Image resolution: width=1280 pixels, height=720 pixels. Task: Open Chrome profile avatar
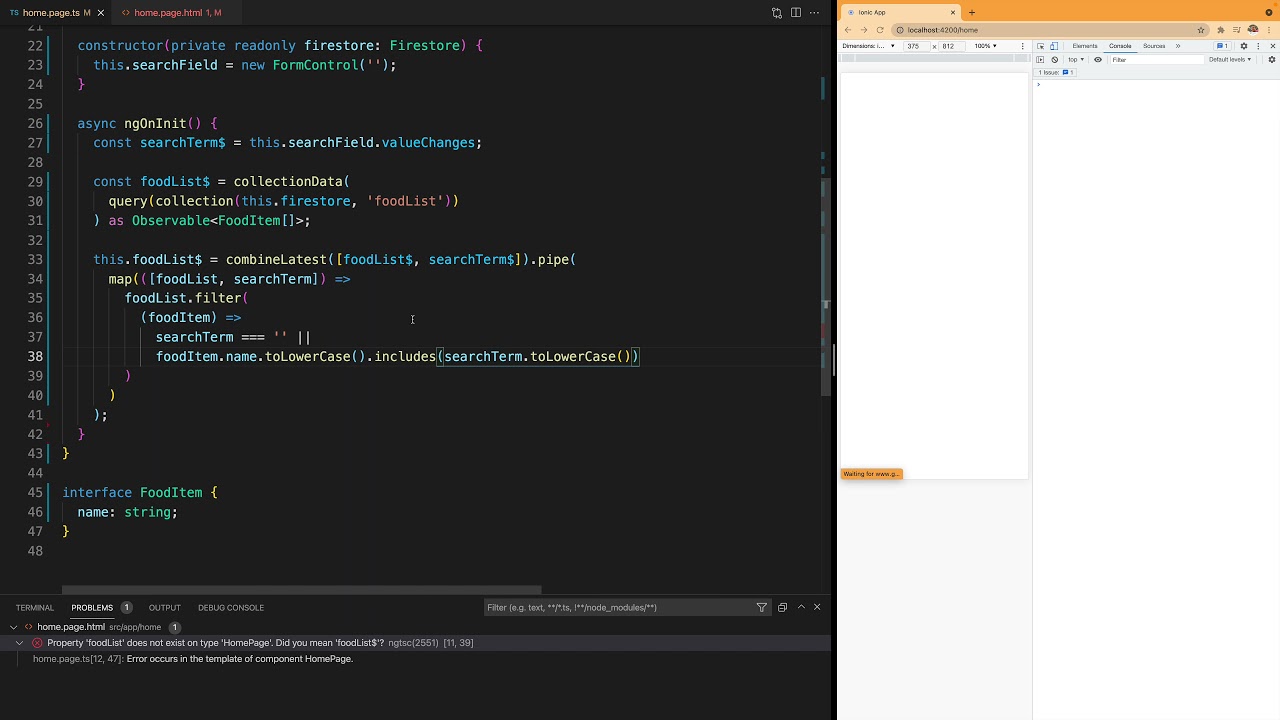tap(1253, 30)
